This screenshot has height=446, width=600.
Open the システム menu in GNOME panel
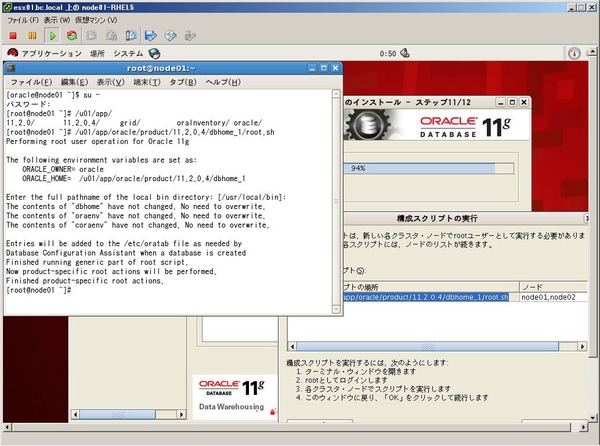(128, 54)
